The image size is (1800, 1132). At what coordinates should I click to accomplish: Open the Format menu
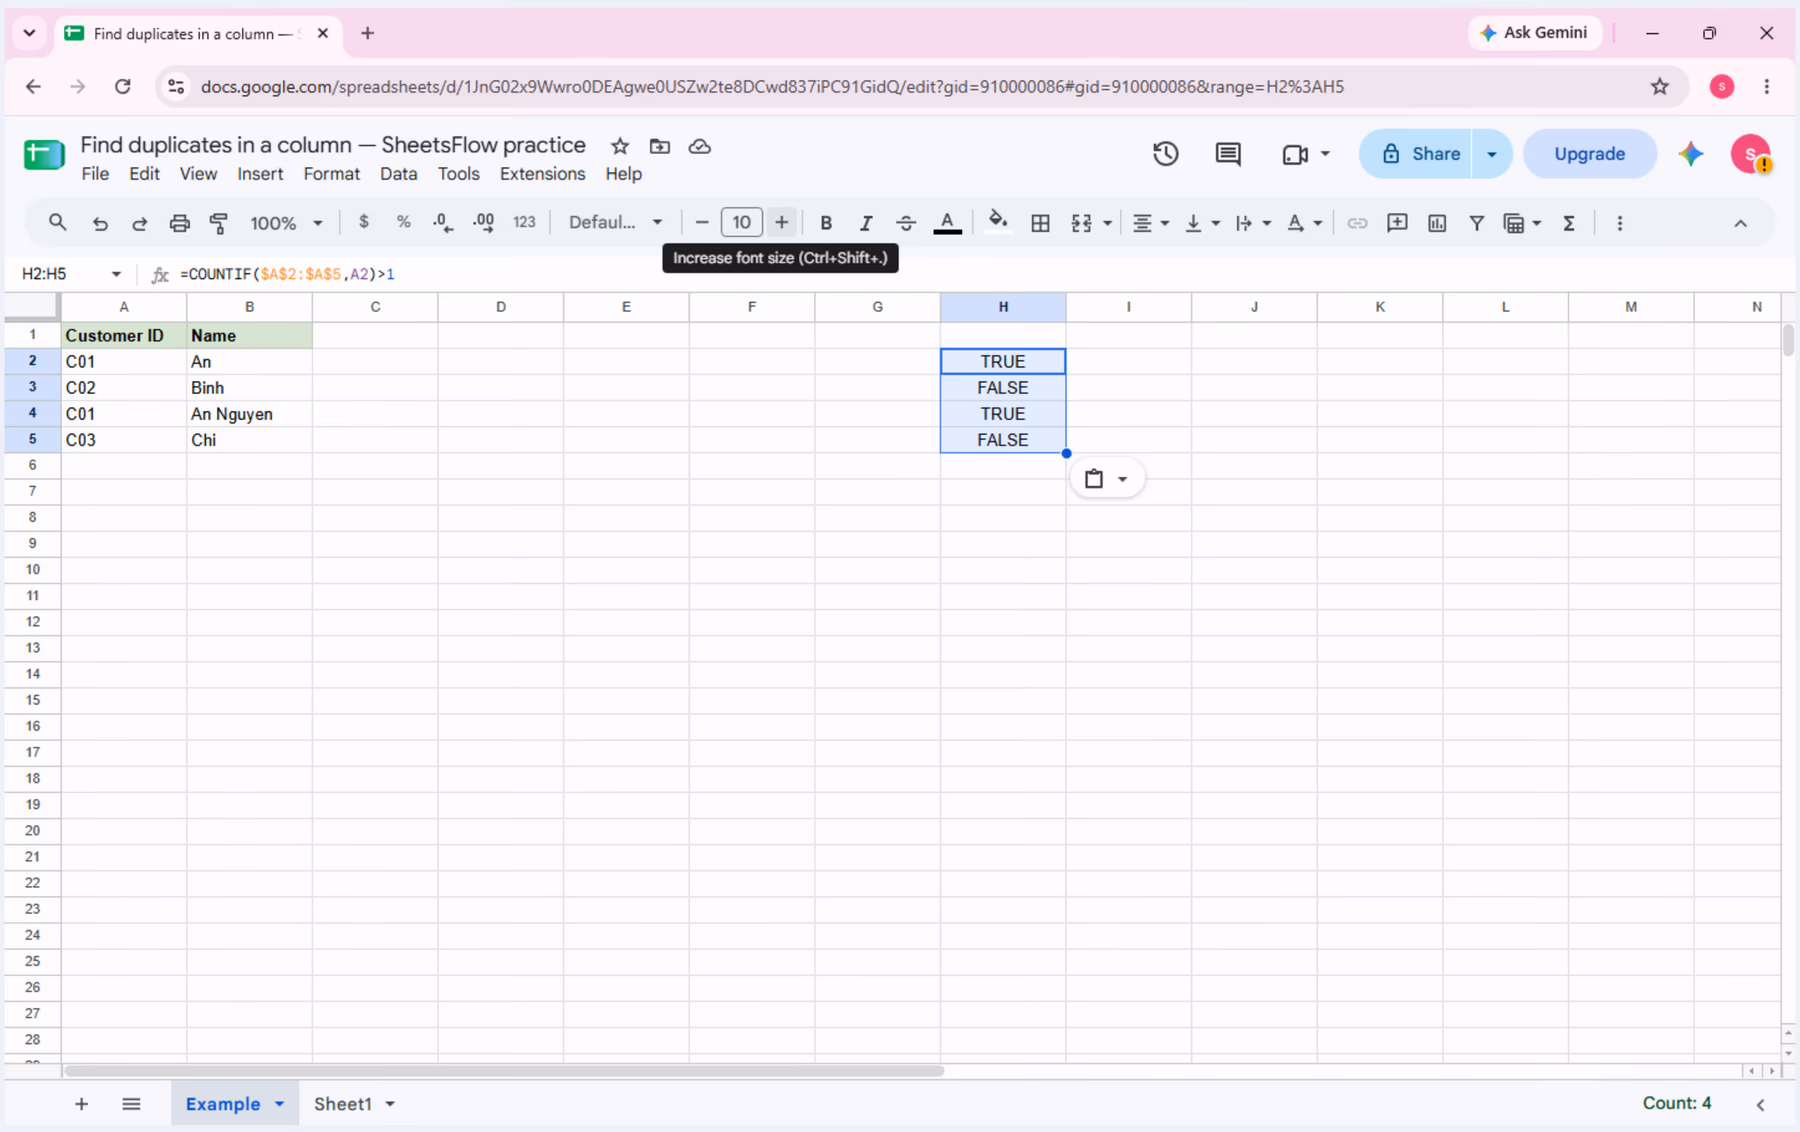[x=331, y=174]
